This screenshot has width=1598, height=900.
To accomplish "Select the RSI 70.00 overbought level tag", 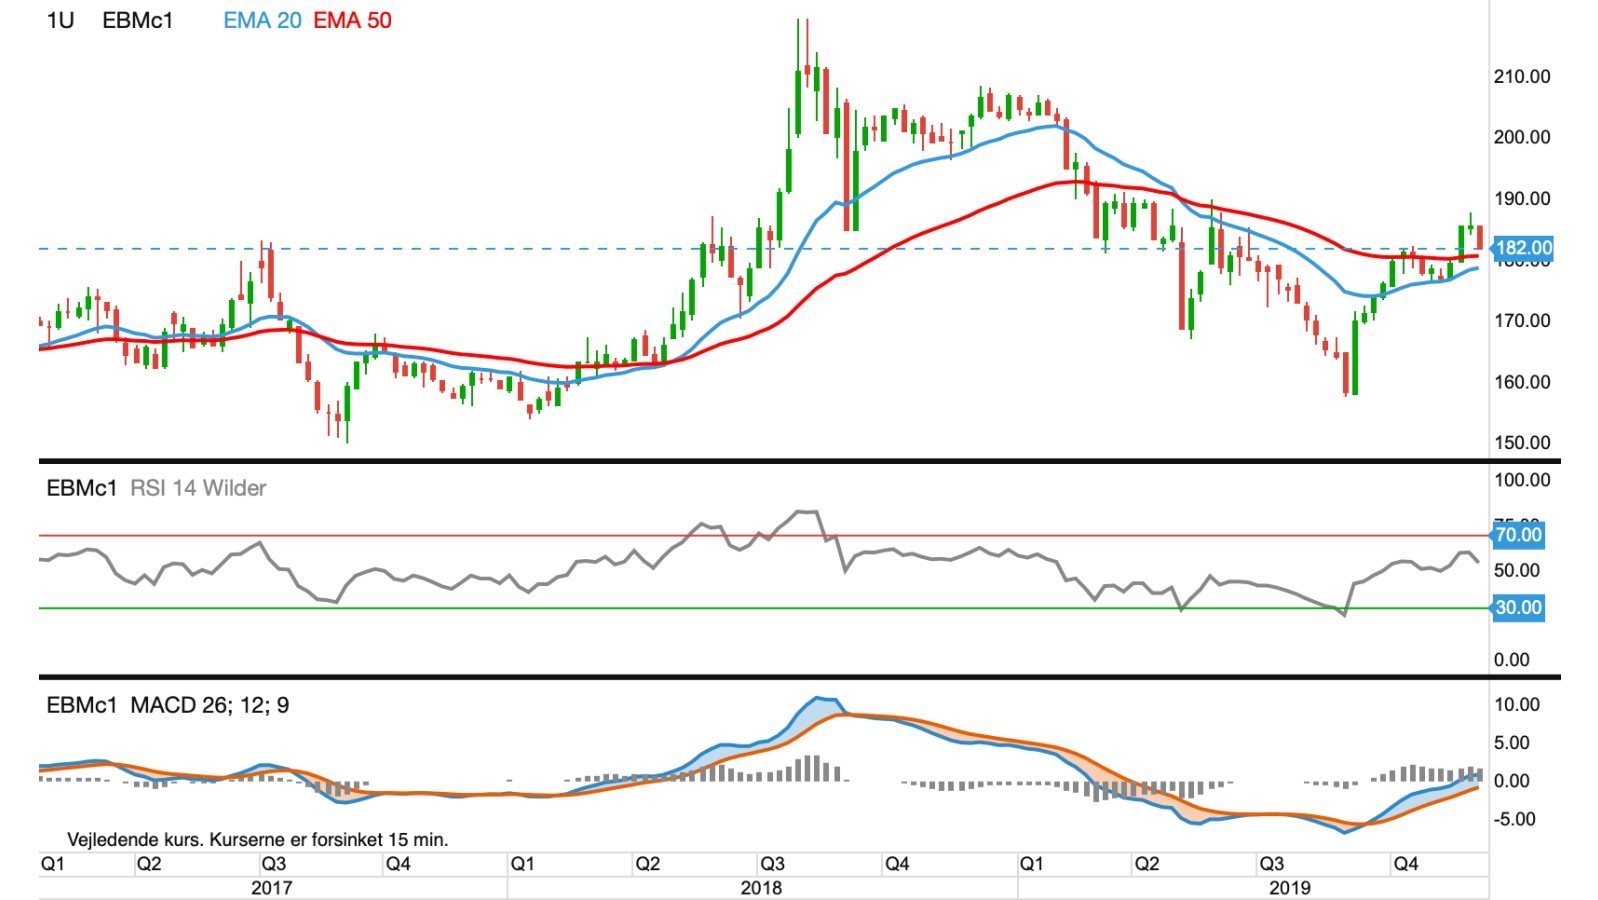I will click(1518, 535).
